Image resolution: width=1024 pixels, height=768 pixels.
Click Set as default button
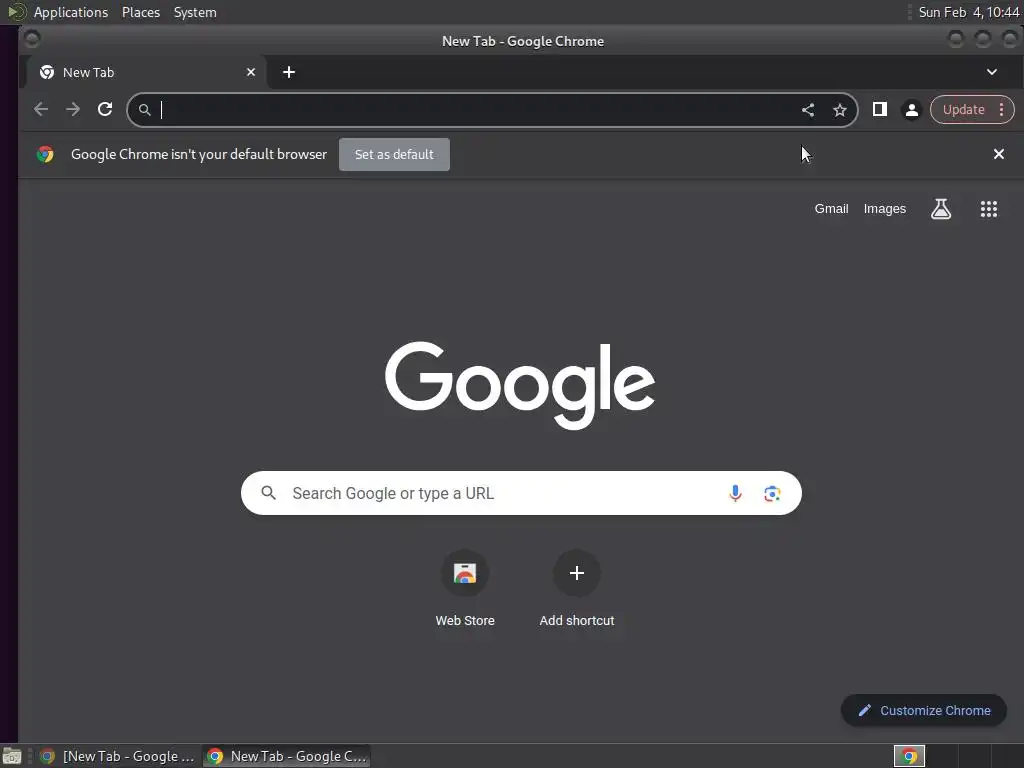pos(394,154)
